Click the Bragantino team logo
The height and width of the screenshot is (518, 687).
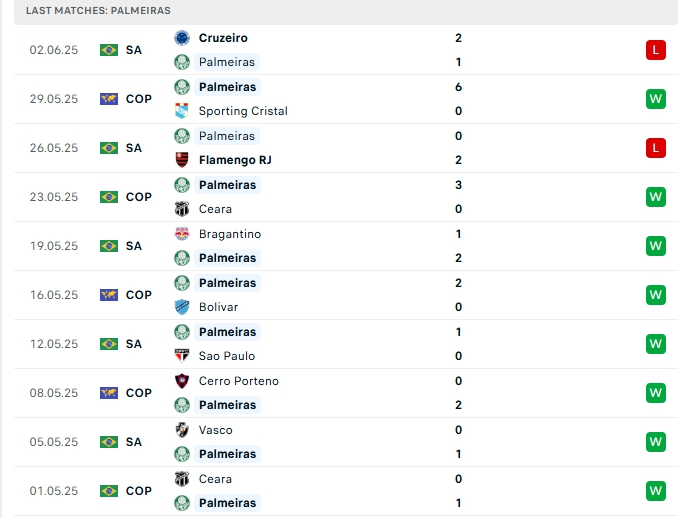182,234
